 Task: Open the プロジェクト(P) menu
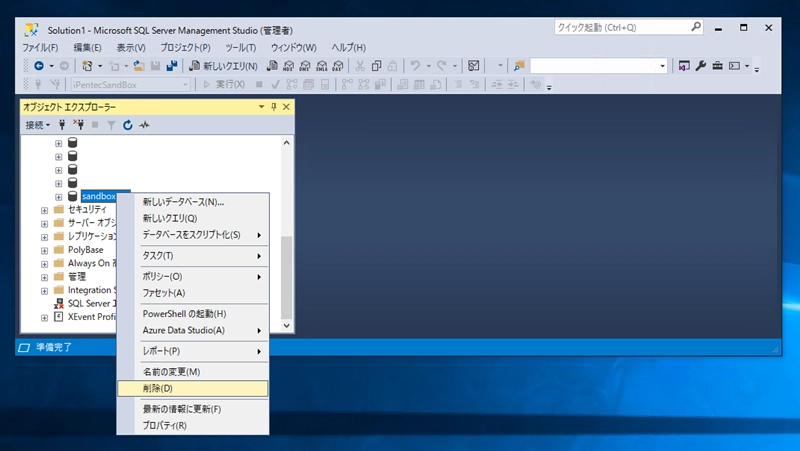coord(185,47)
